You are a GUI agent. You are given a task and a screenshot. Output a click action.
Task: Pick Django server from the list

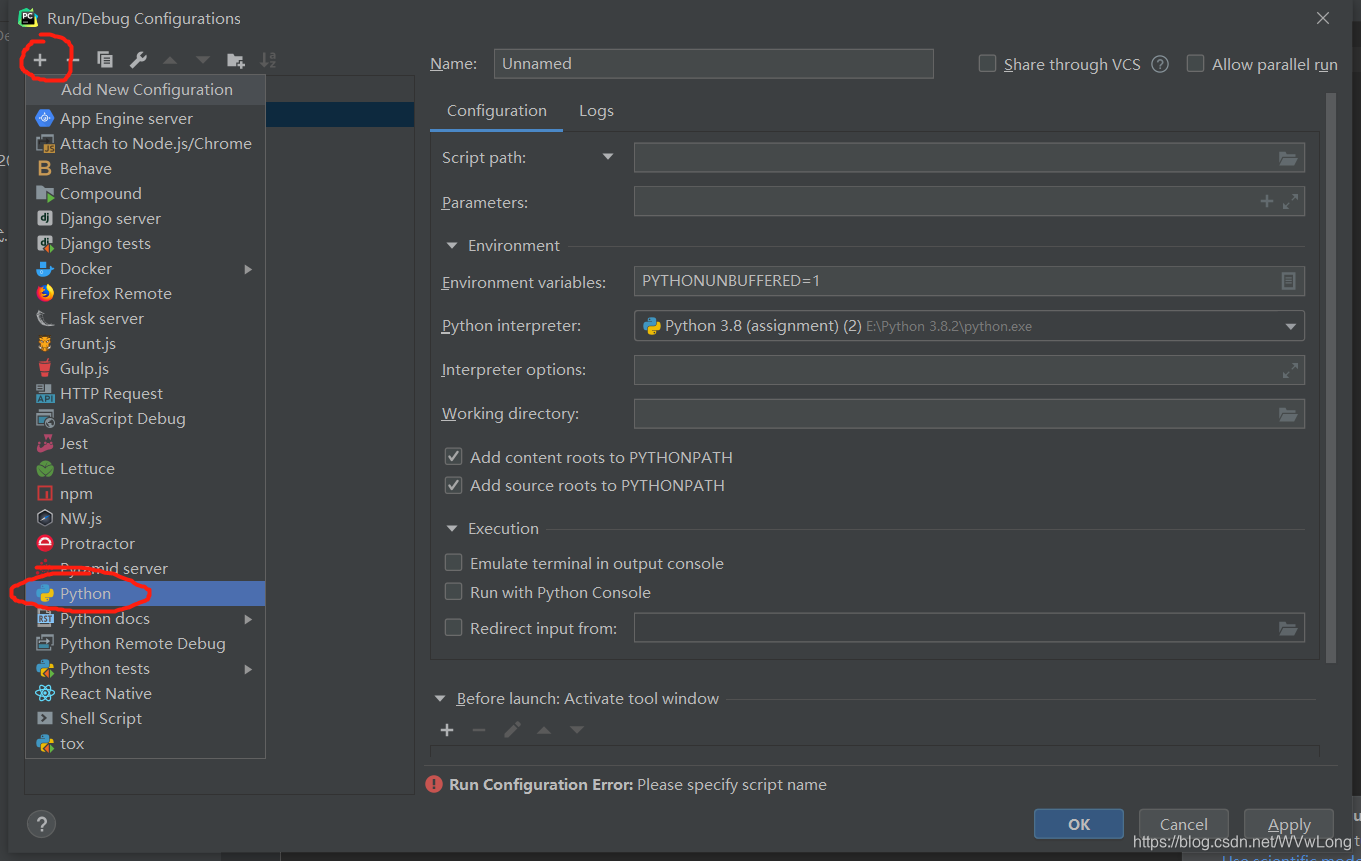(x=145, y=218)
